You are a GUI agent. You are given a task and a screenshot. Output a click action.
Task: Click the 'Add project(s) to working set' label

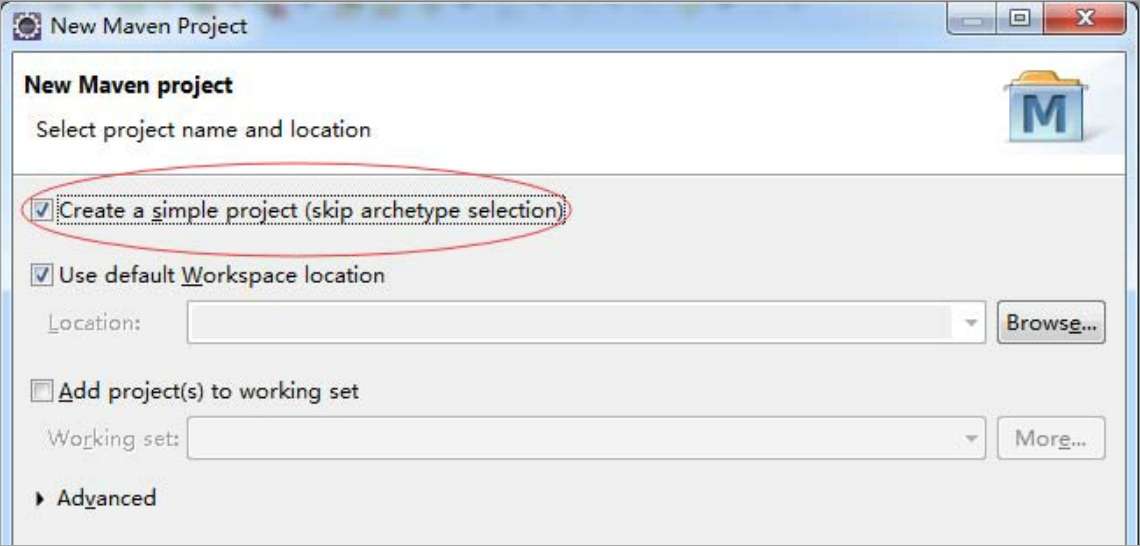tap(209, 392)
